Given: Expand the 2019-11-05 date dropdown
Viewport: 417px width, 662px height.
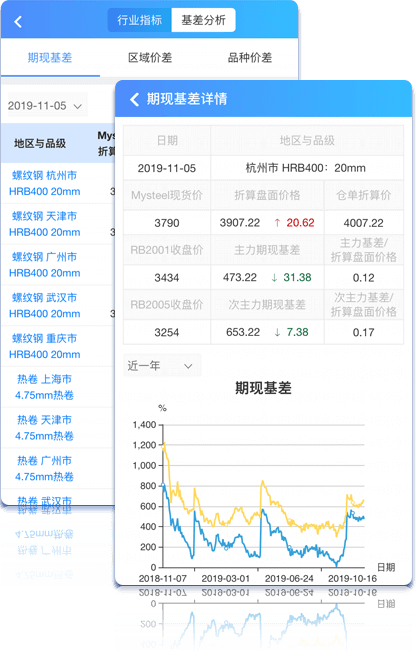Looking at the screenshot, I should pyautogui.click(x=47, y=105).
